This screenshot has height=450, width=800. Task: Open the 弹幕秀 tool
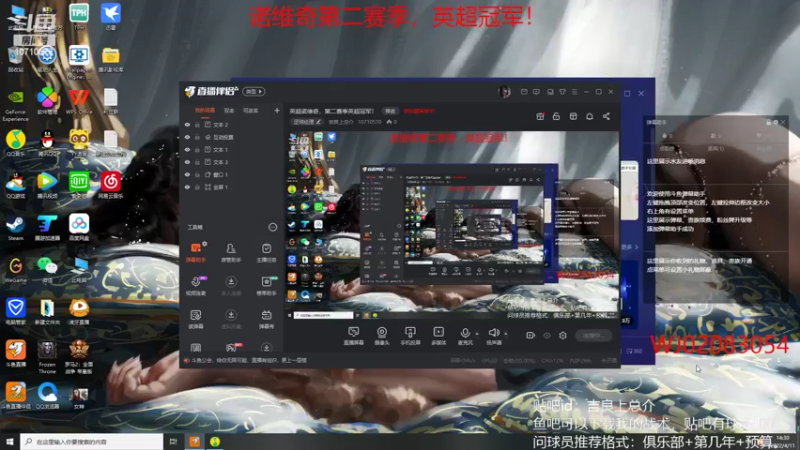266,319
